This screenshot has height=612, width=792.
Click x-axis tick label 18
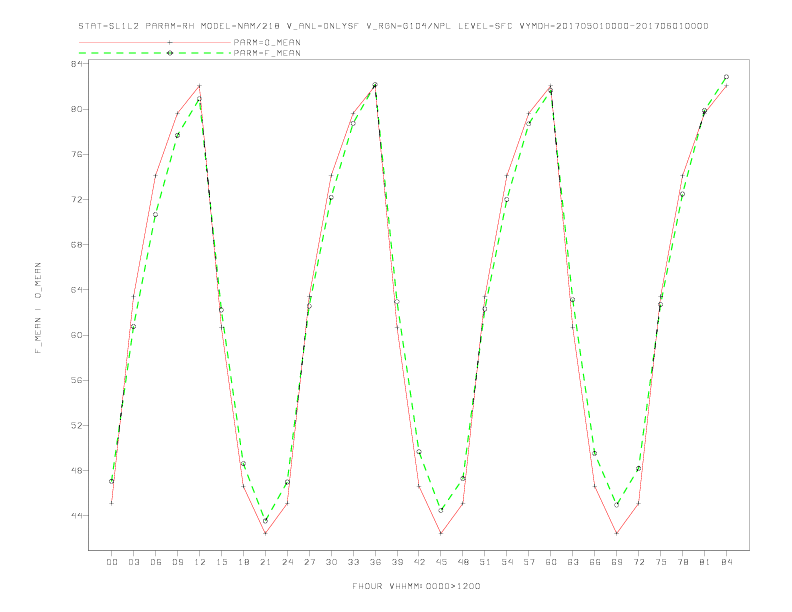[x=243, y=562]
